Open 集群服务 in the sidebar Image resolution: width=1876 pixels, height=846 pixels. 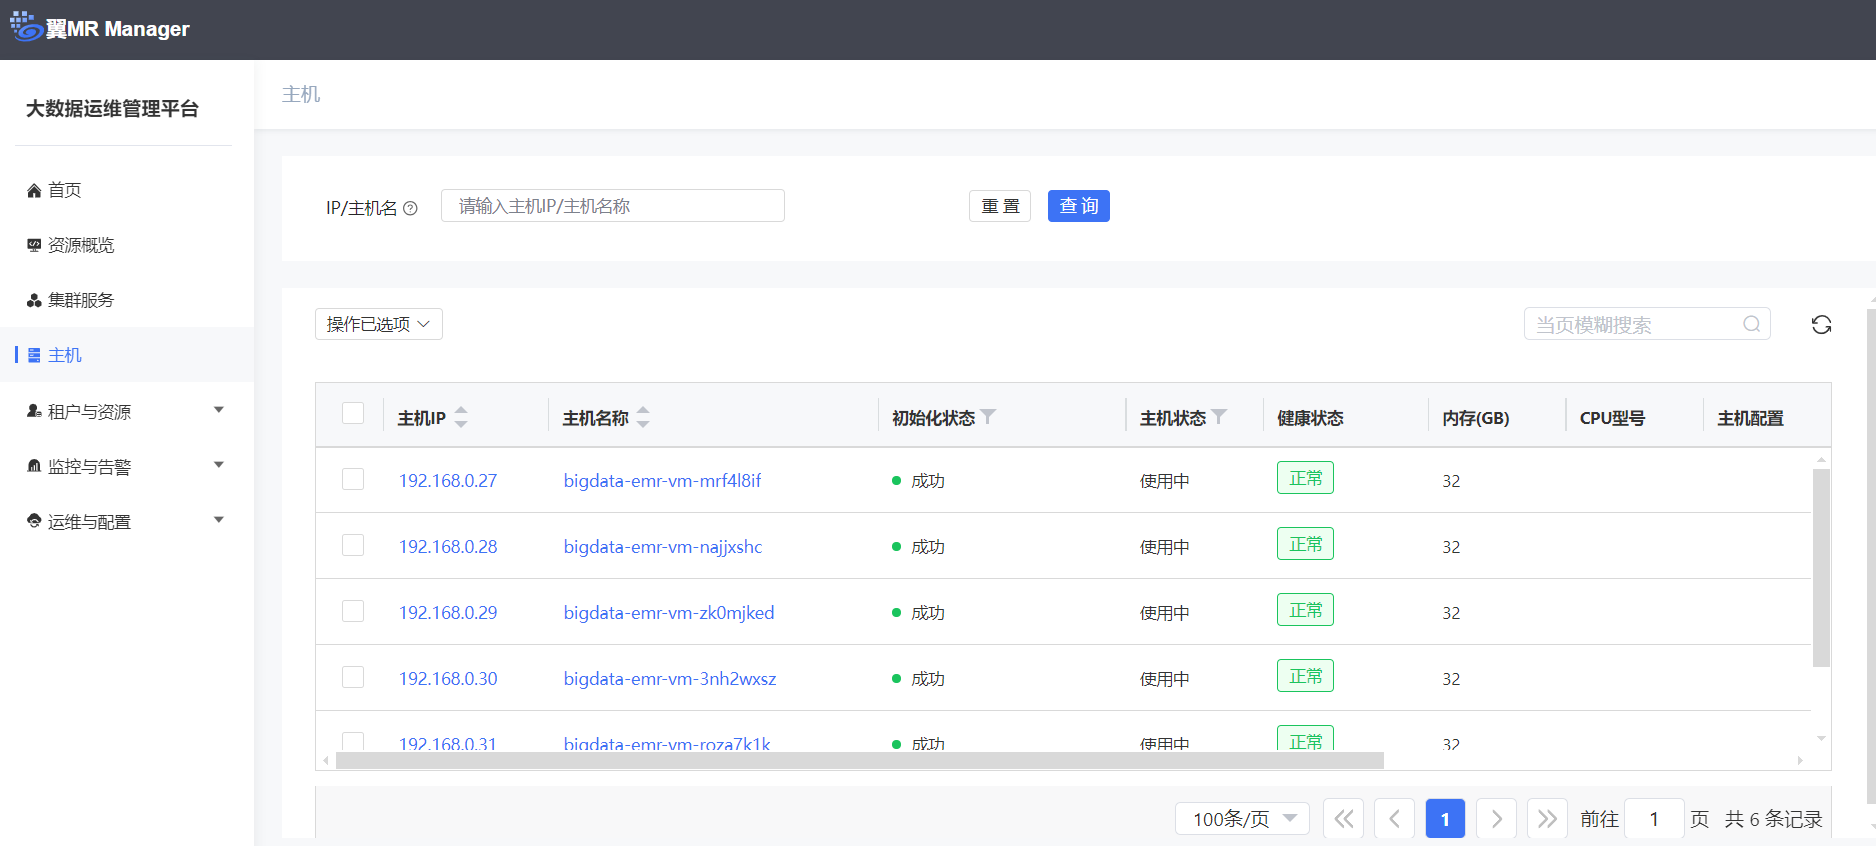click(x=81, y=300)
